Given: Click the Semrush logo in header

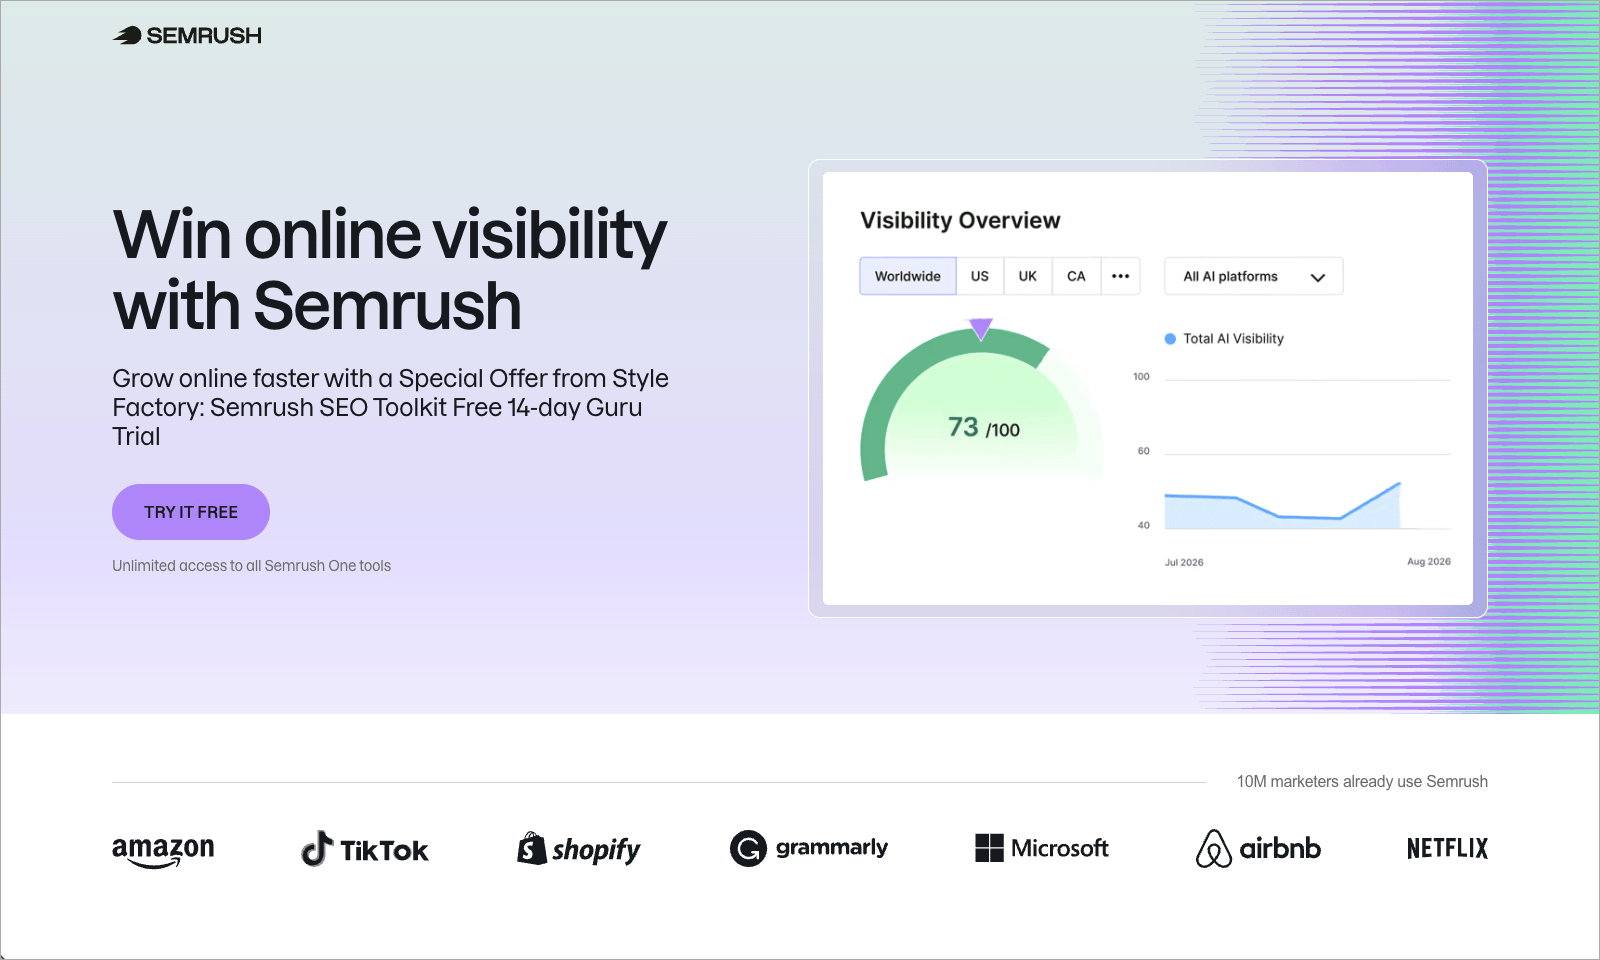Looking at the screenshot, I should 187,35.
